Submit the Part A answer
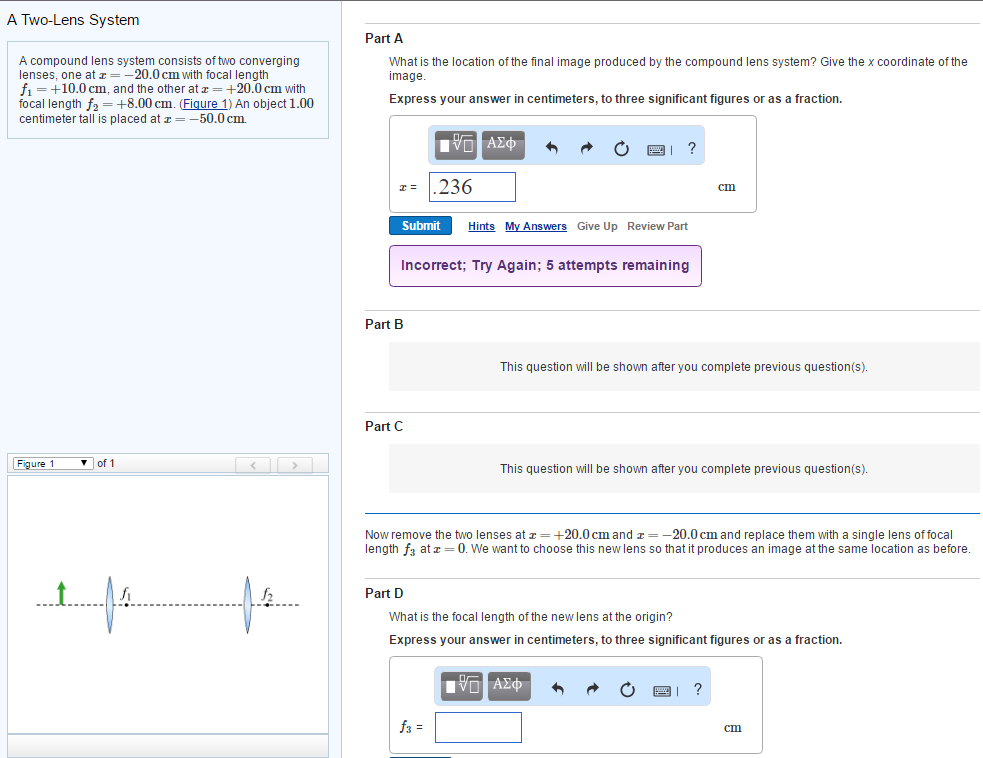 (x=420, y=226)
